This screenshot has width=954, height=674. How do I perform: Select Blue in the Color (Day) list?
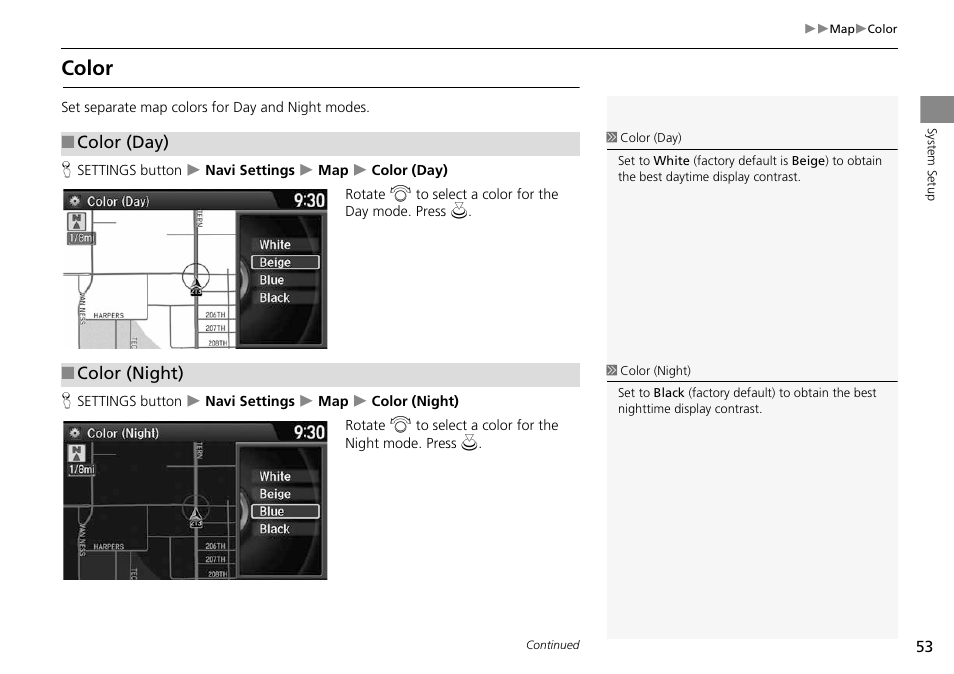click(285, 280)
